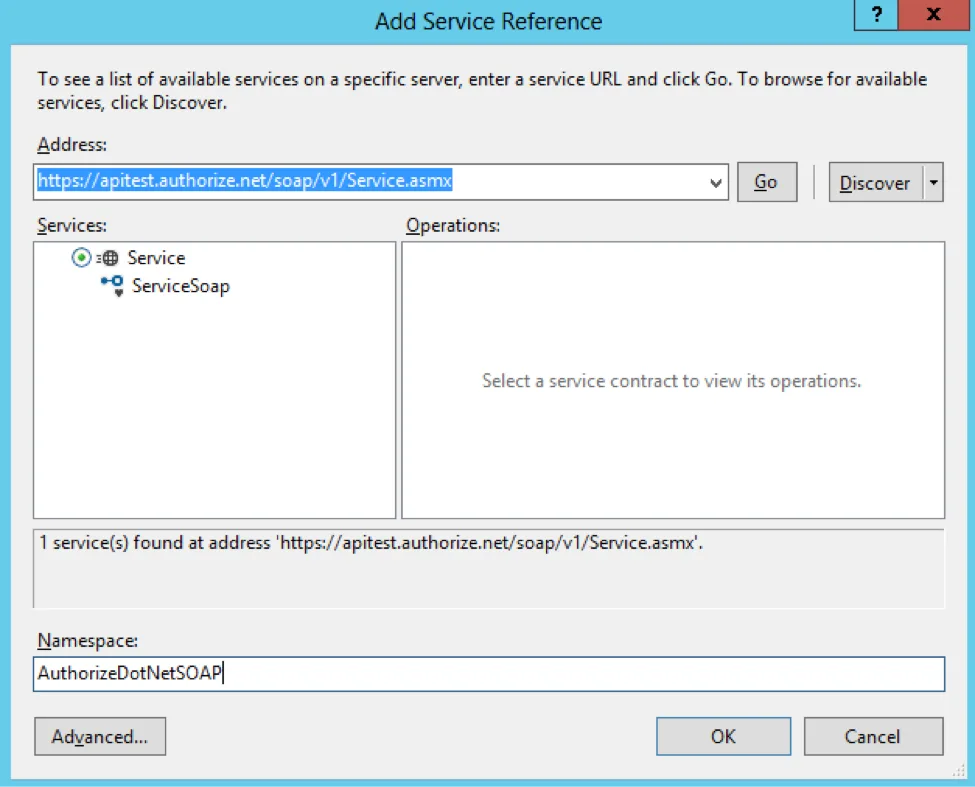Select the Service tree item label
This screenshot has height=787, width=975.
(156, 257)
